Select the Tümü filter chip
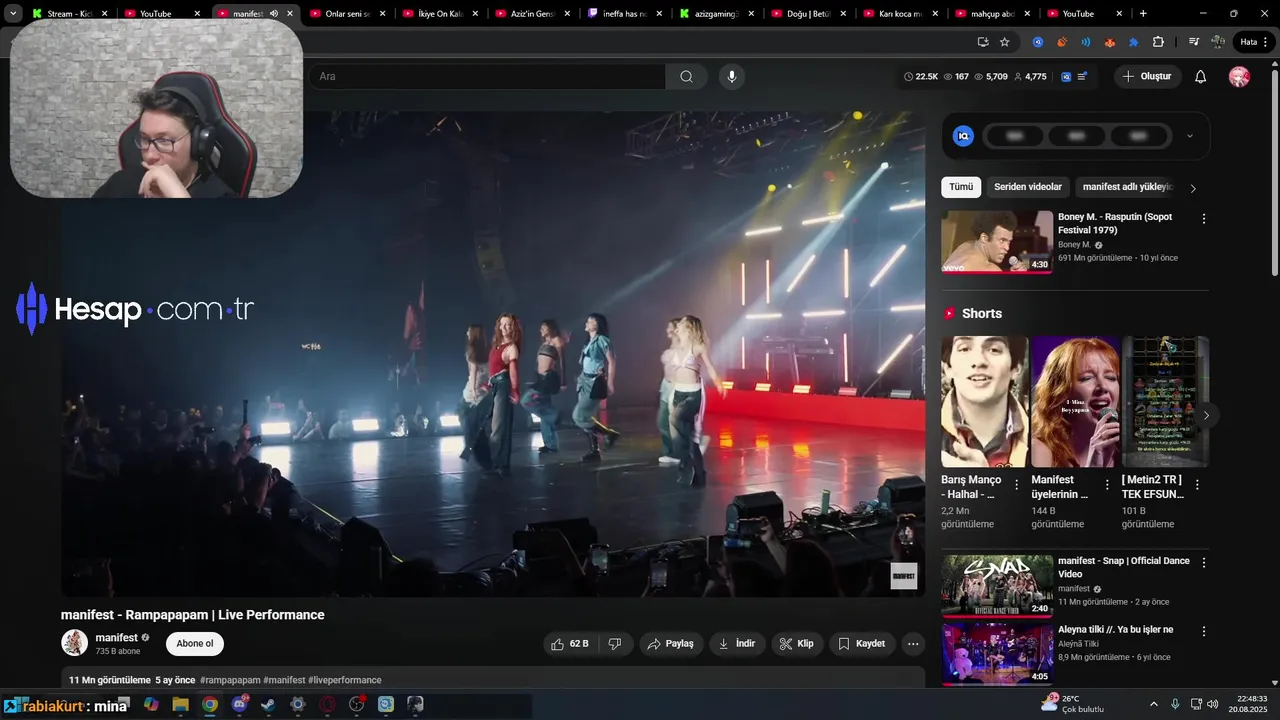This screenshot has width=1280, height=720. pos(961,187)
